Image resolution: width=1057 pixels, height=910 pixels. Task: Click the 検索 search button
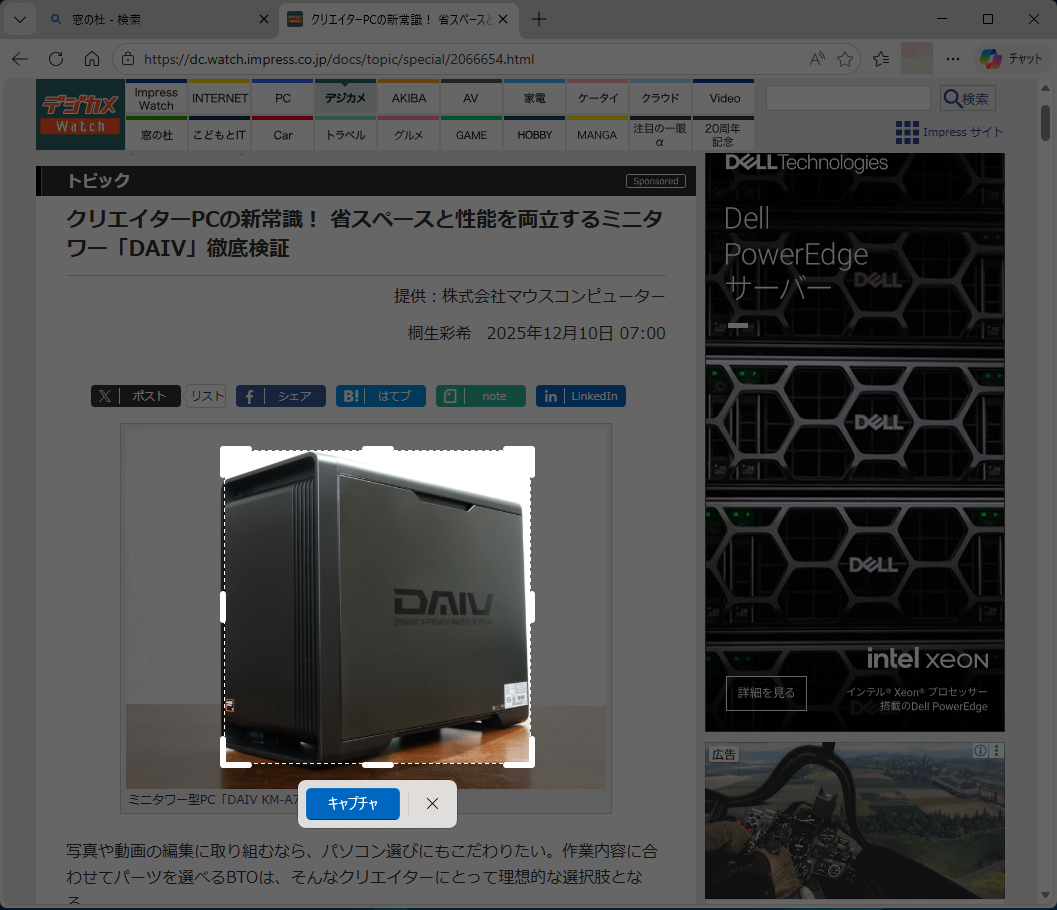click(967, 98)
